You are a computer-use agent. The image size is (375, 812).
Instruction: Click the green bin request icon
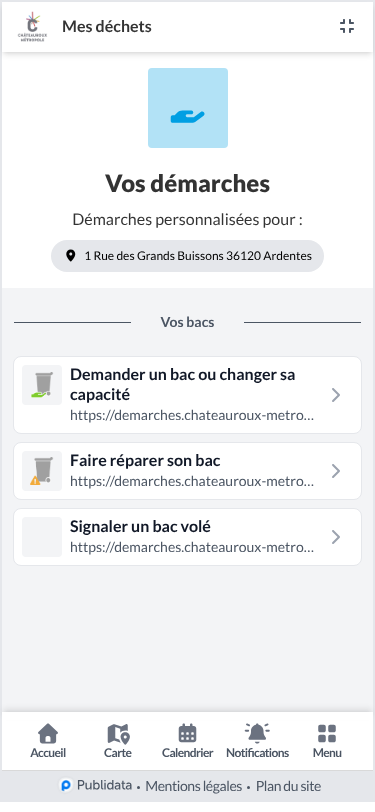tap(42, 385)
